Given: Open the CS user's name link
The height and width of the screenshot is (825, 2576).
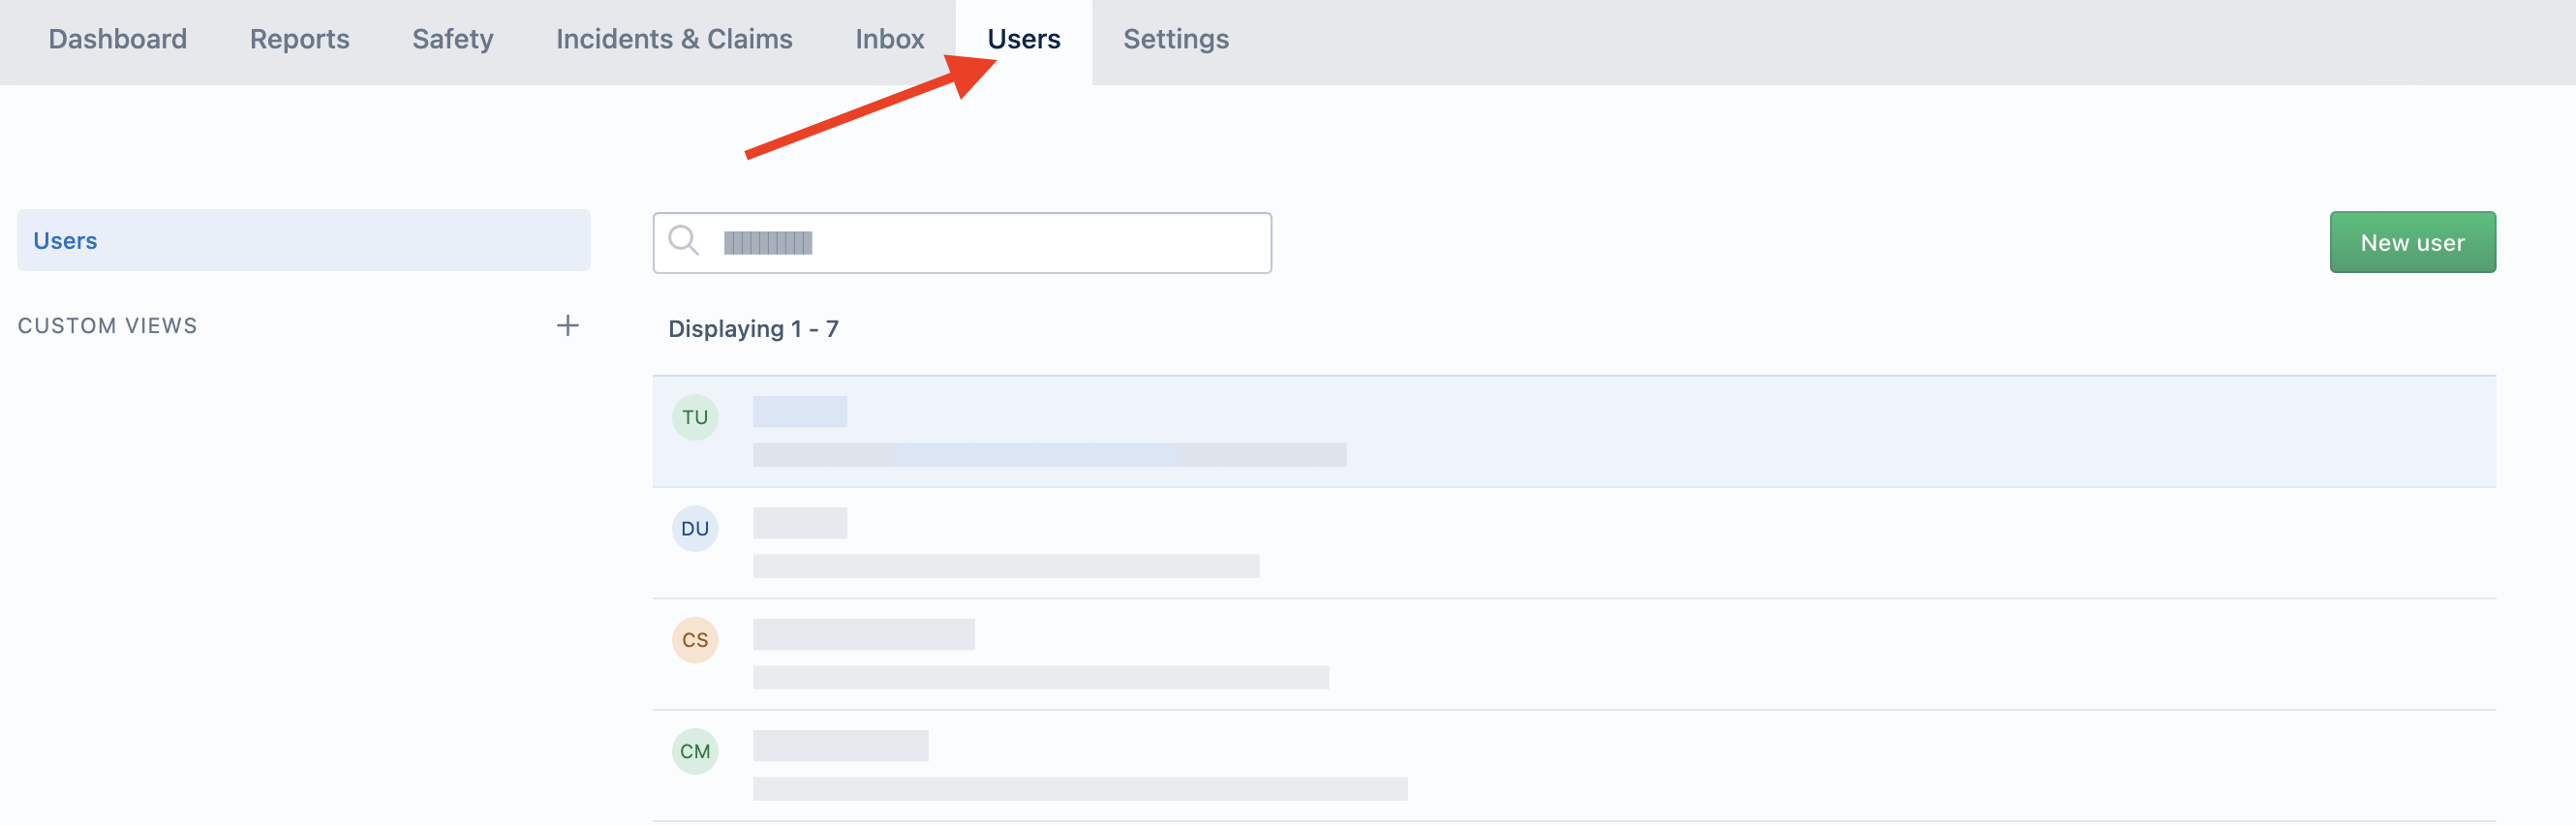Looking at the screenshot, I should [863, 633].
